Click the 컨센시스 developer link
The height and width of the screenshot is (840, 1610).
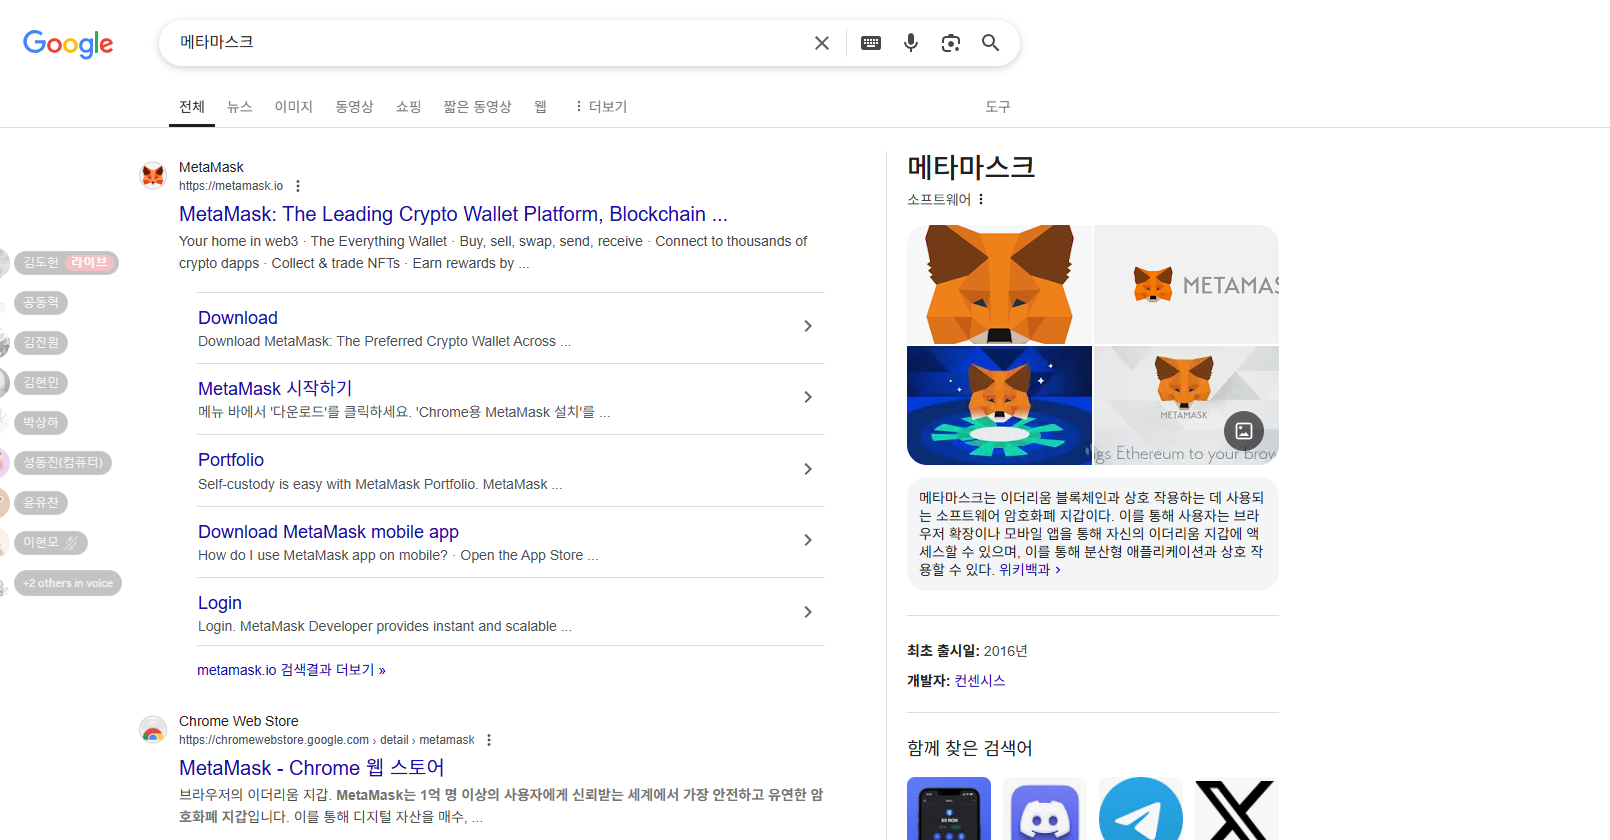click(x=980, y=681)
